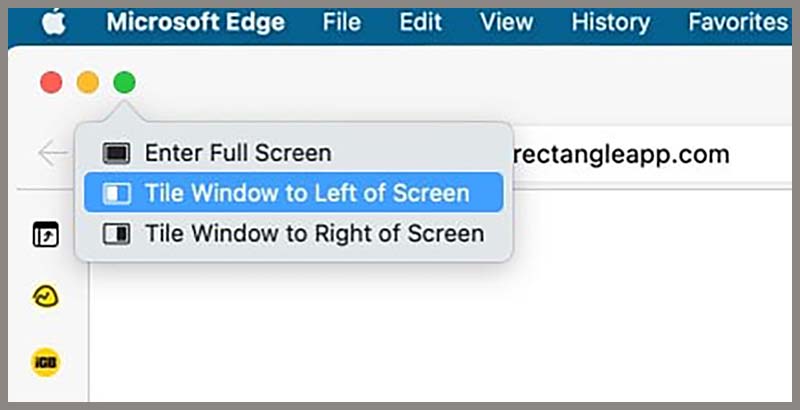This screenshot has height=410, width=800.
Task: Select Tile Window to Left of Screen
Action: (x=306, y=193)
